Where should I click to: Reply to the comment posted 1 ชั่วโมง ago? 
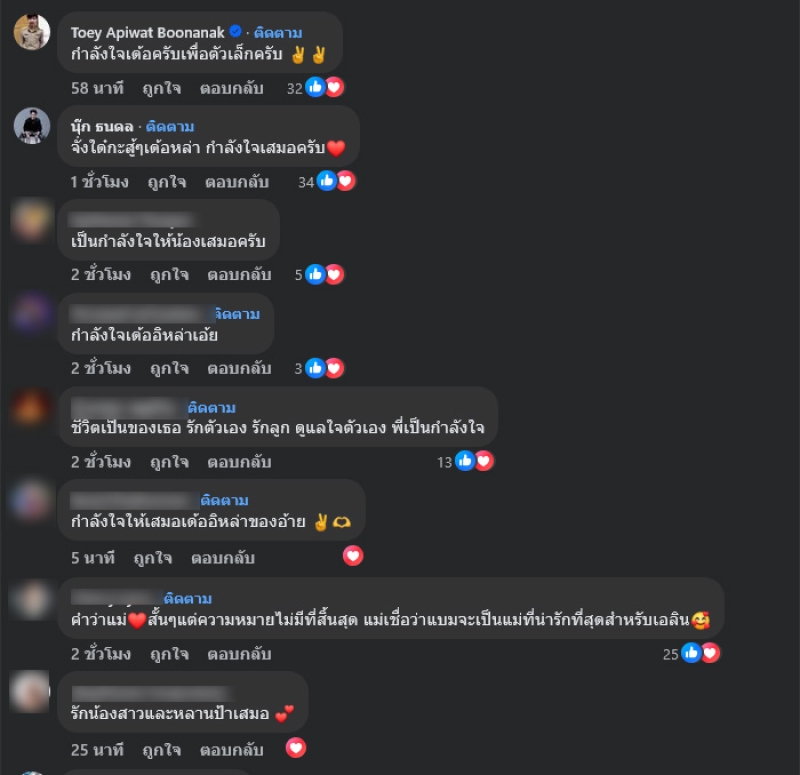(x=237, y=182)
